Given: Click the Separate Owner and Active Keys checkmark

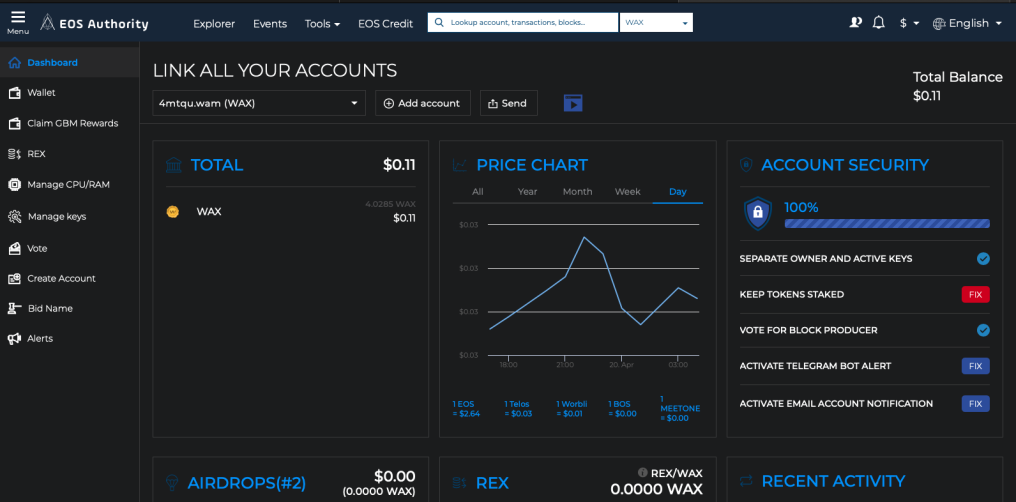Looking at the screenshot, I should coord(983,258).
